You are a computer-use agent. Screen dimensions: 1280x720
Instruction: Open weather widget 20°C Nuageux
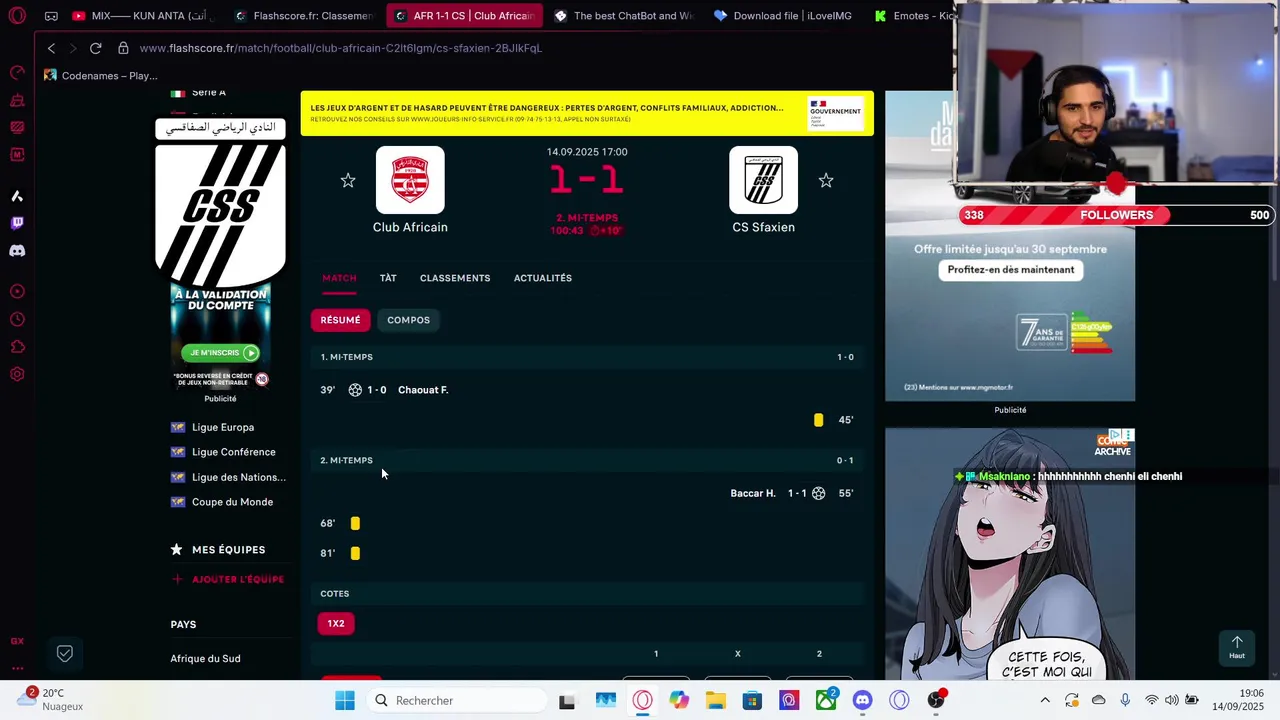50,699
